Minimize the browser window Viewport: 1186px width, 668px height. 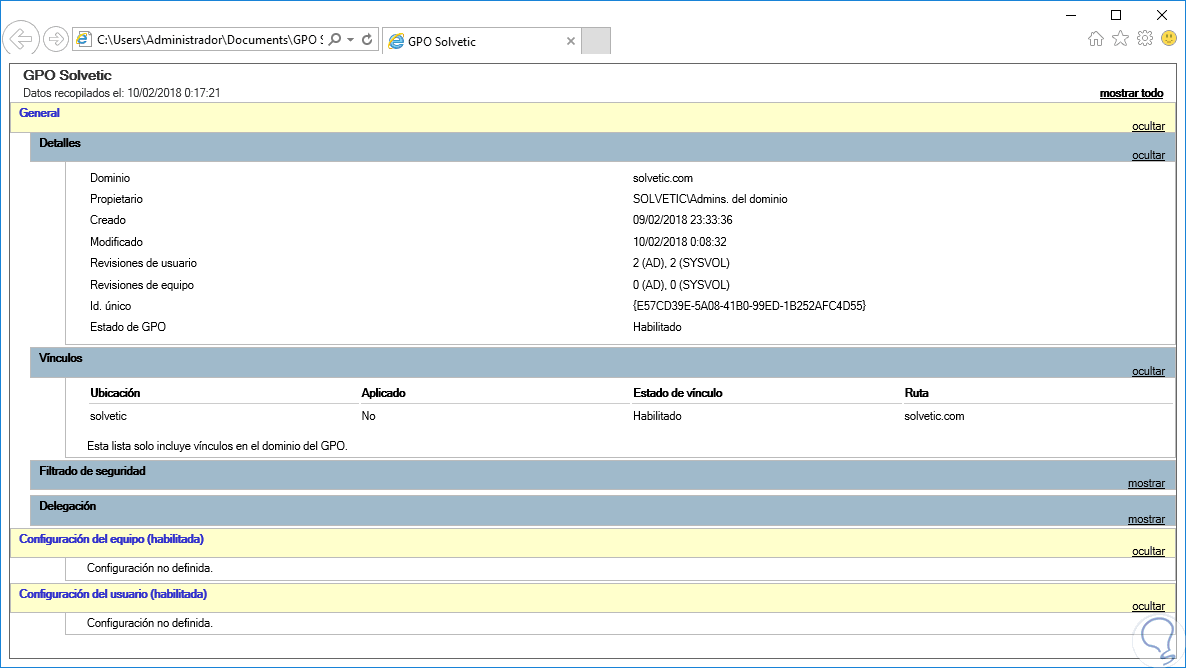(x=1071, y=15)
